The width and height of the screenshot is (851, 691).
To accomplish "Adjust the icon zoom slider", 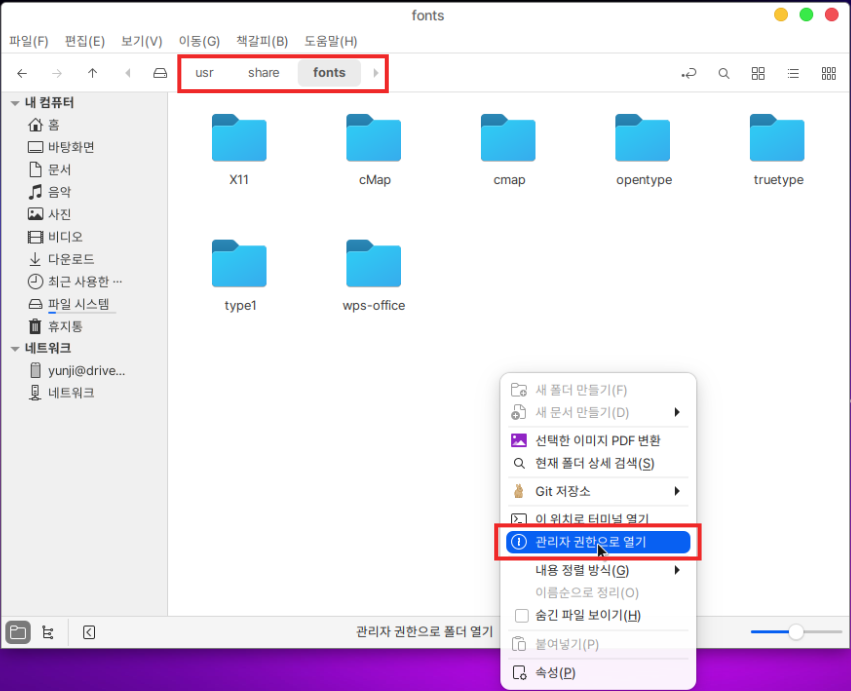I will 796,632.
